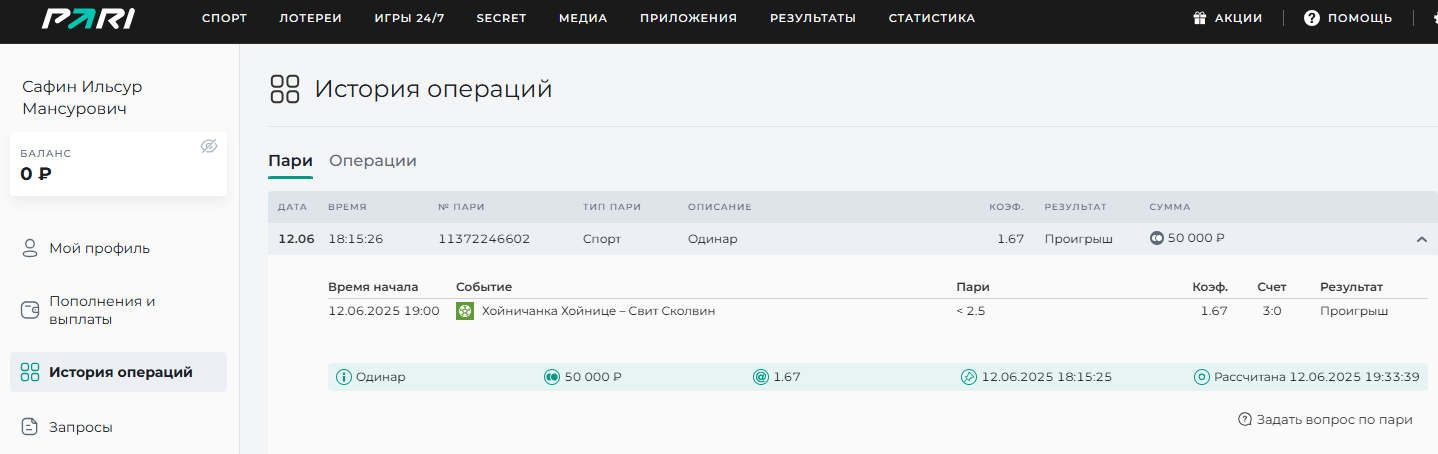Click the placed-time icon before 18:15:25
Screen dimensions: 1438x454
968,377
